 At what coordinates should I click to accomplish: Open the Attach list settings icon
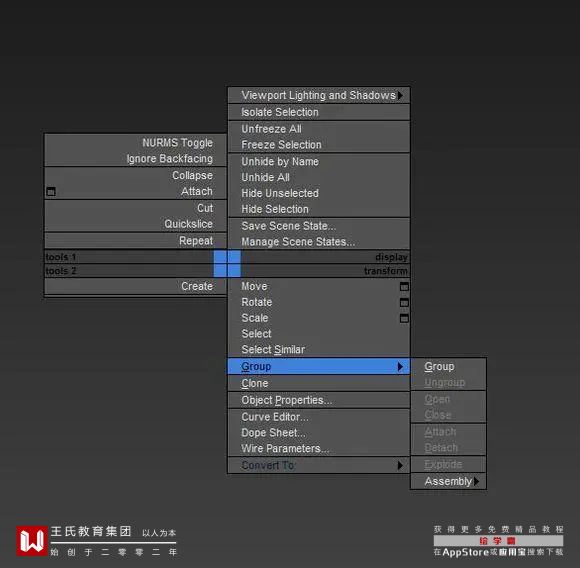51,192
